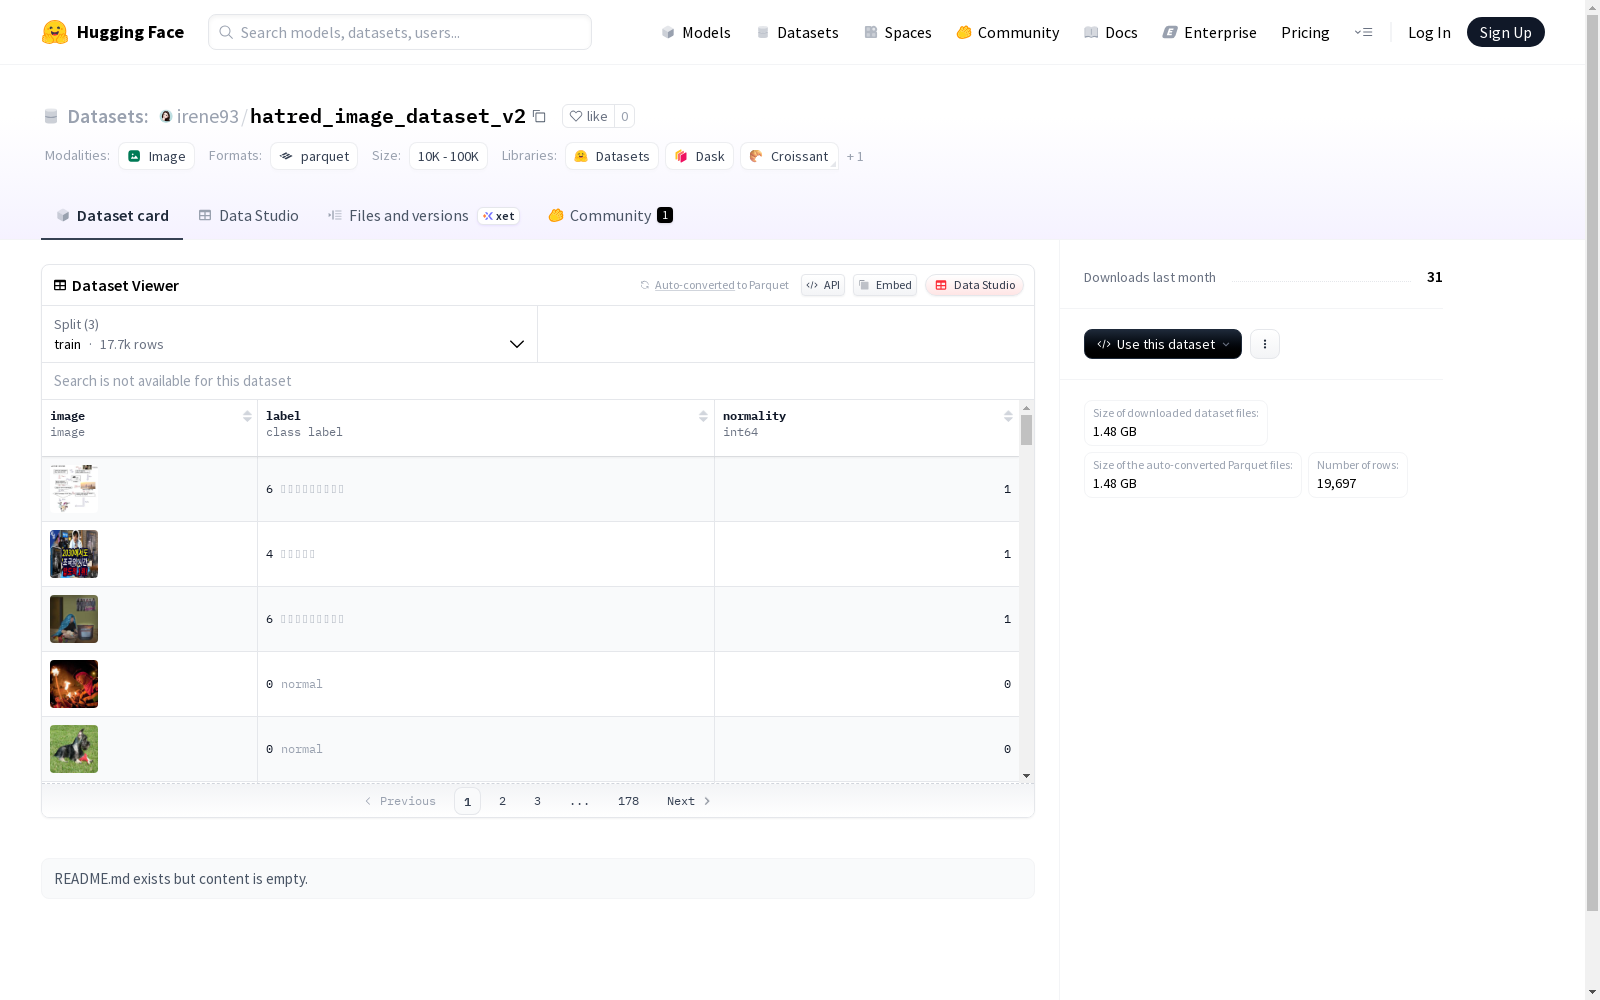Open irene93 profile link
1600x1000 pixels.
208,116
